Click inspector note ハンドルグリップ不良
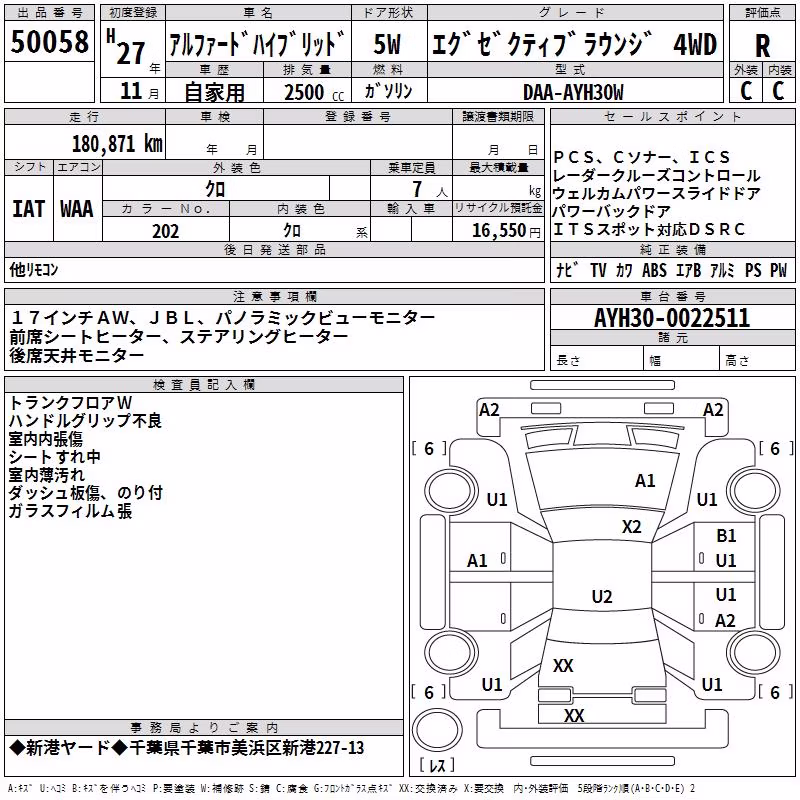 coord(85,420)
